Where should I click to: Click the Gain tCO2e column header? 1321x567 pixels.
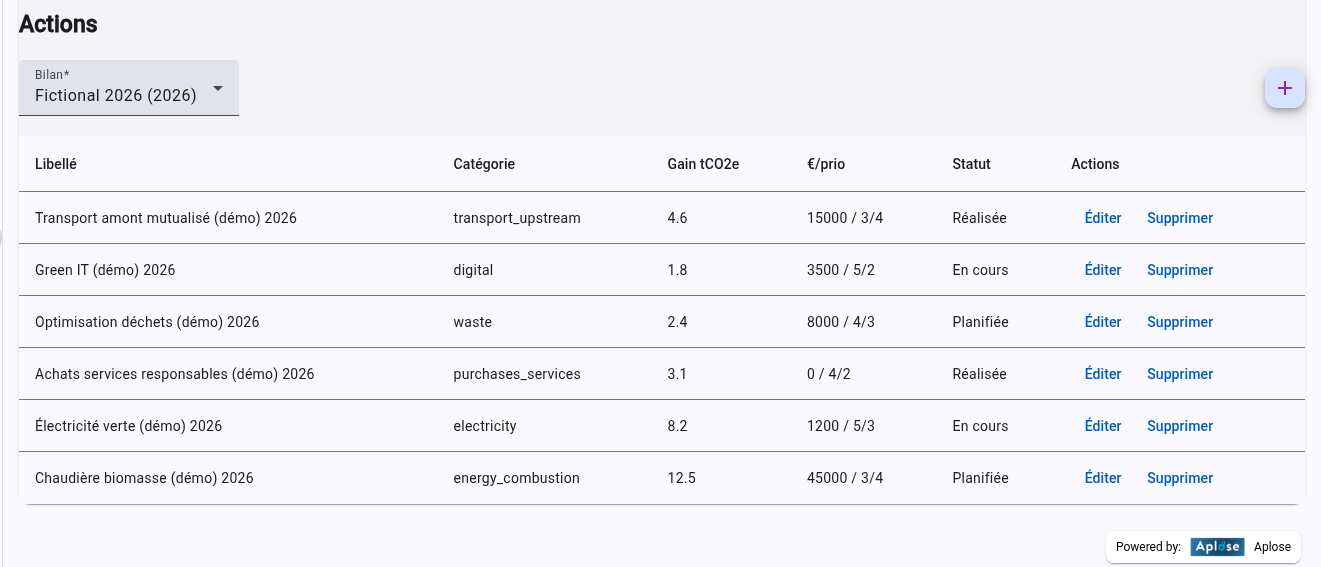pos(703,164)
